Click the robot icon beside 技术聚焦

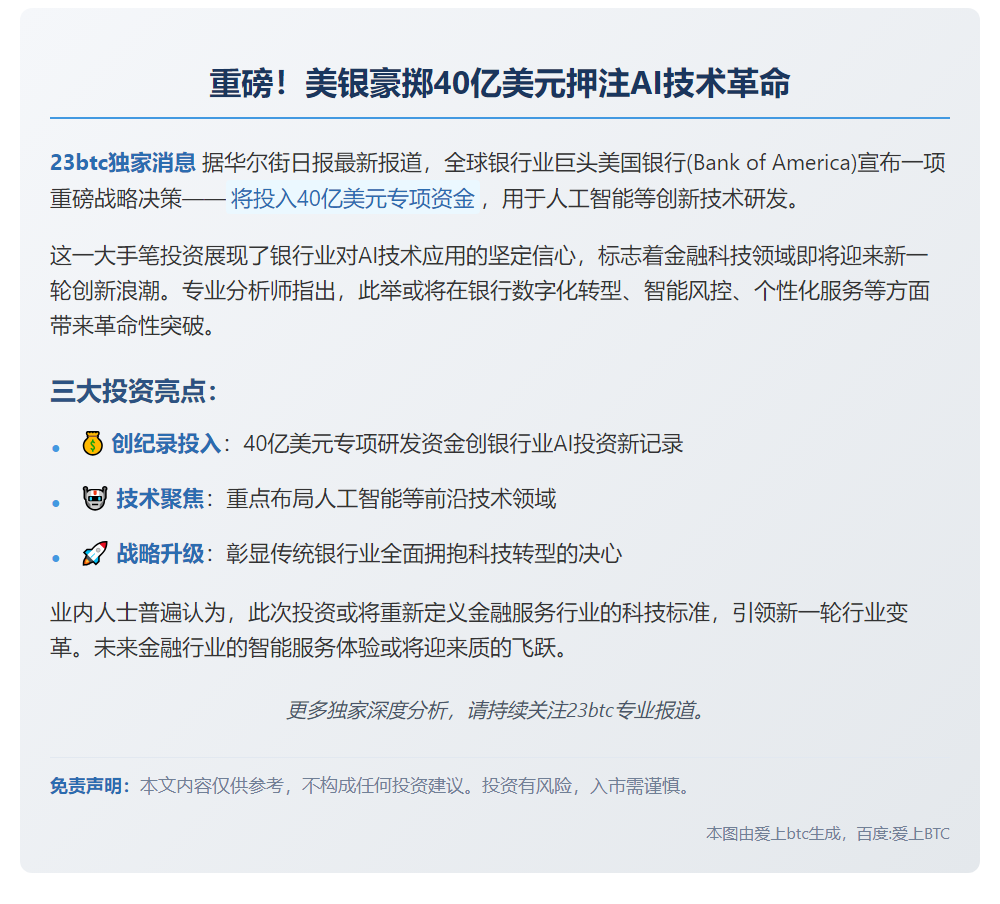[93, 497]
